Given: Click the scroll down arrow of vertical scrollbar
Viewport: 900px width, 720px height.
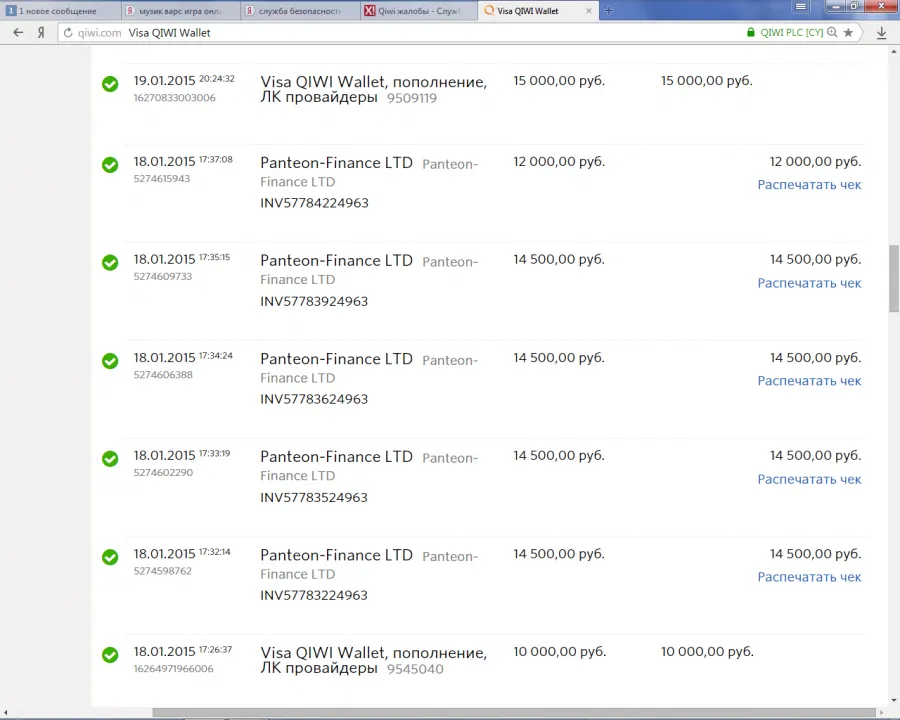Looking at the screenshot, I should tap(894, 700).
